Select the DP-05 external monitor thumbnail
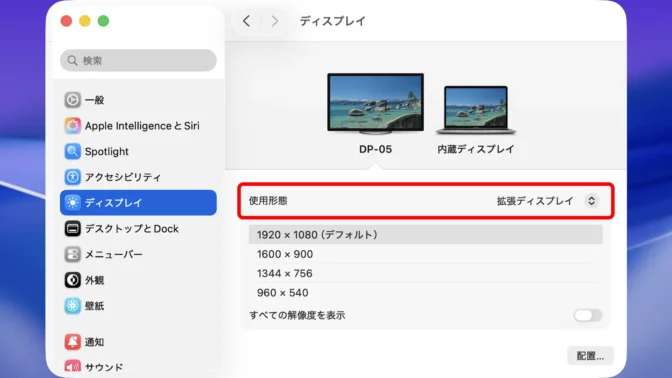Screen dimensions: 672x378 coord(375,103)
